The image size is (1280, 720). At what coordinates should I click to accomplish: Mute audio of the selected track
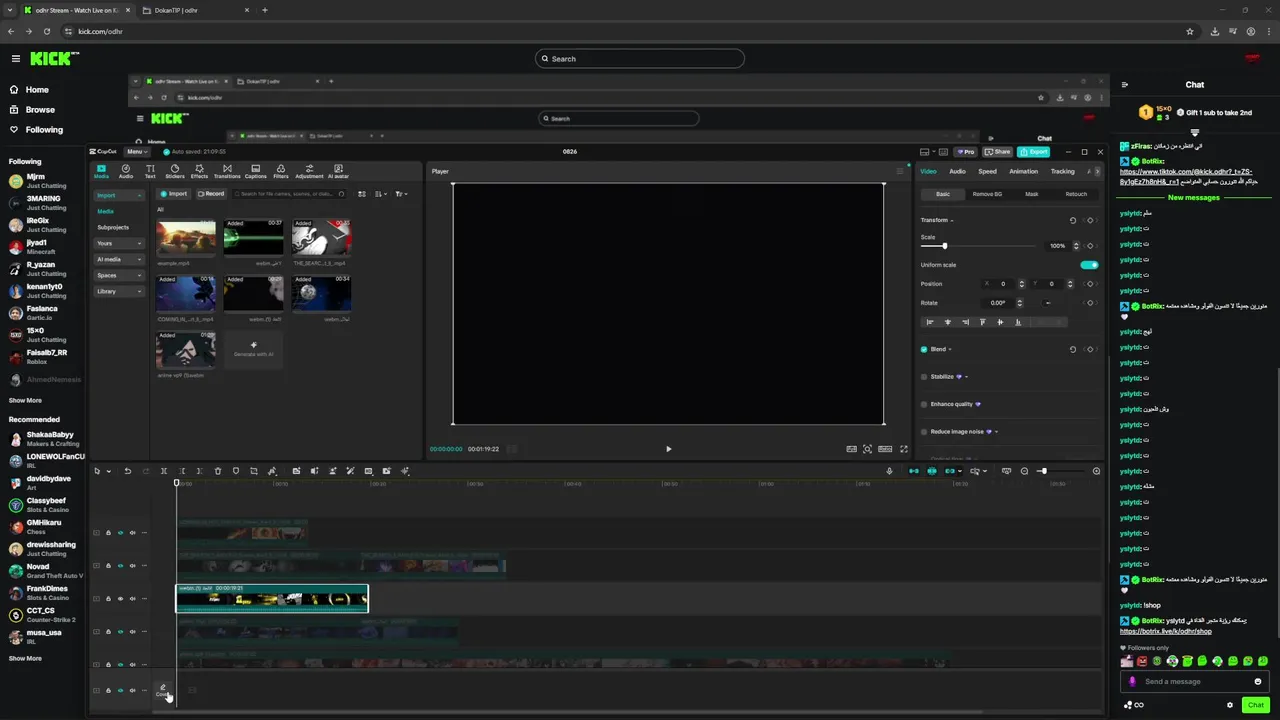[x=132, y=599]
